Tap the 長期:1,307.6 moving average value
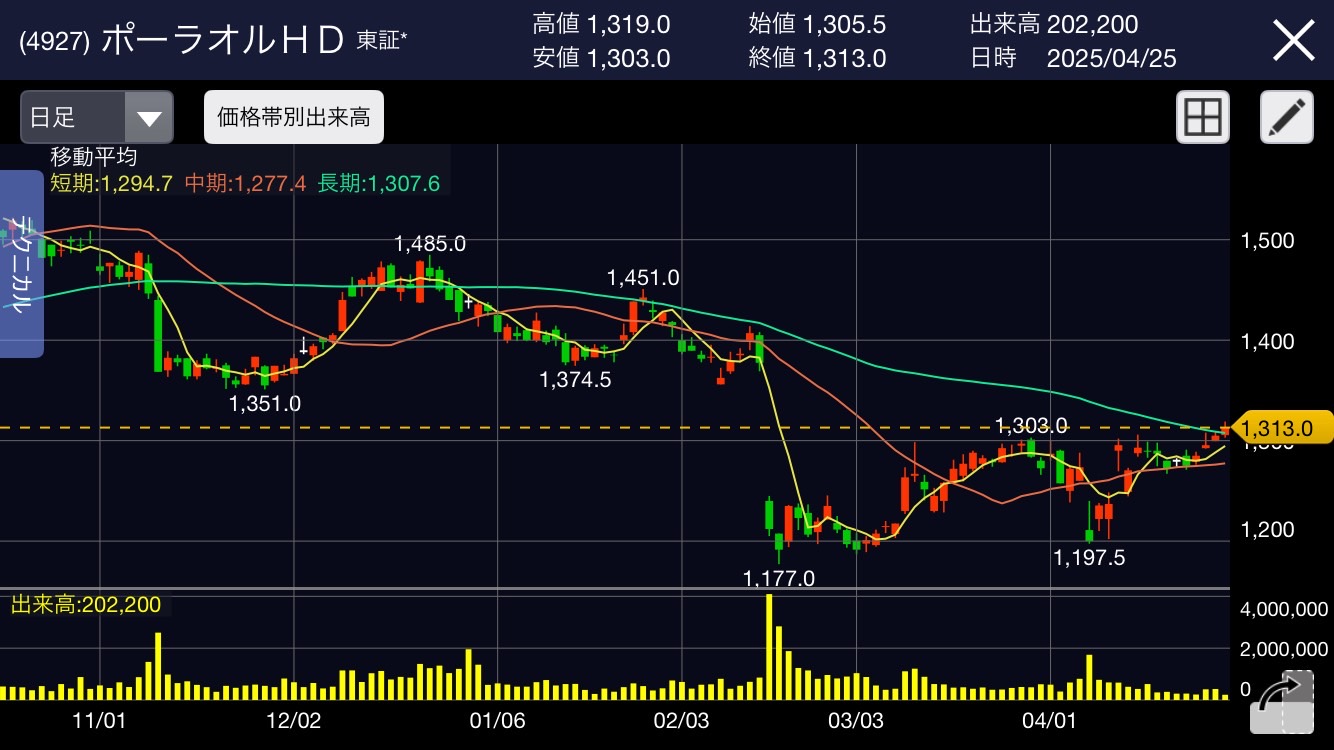This screenshot has height=750, width=1334. (x=378, y=183)
